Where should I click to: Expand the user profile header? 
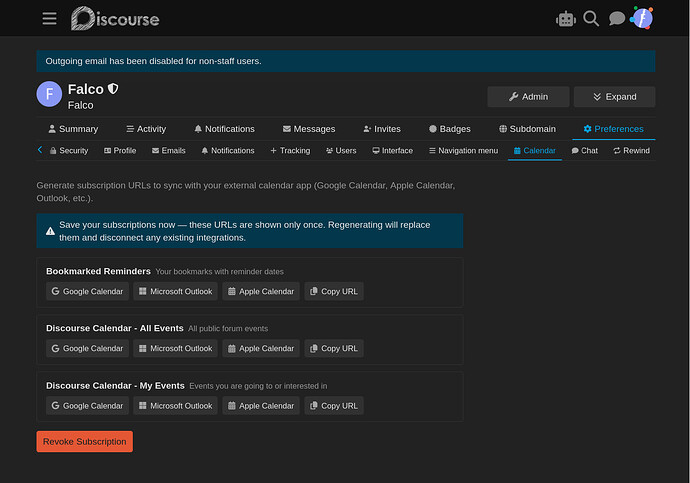[x=614, y=97]
